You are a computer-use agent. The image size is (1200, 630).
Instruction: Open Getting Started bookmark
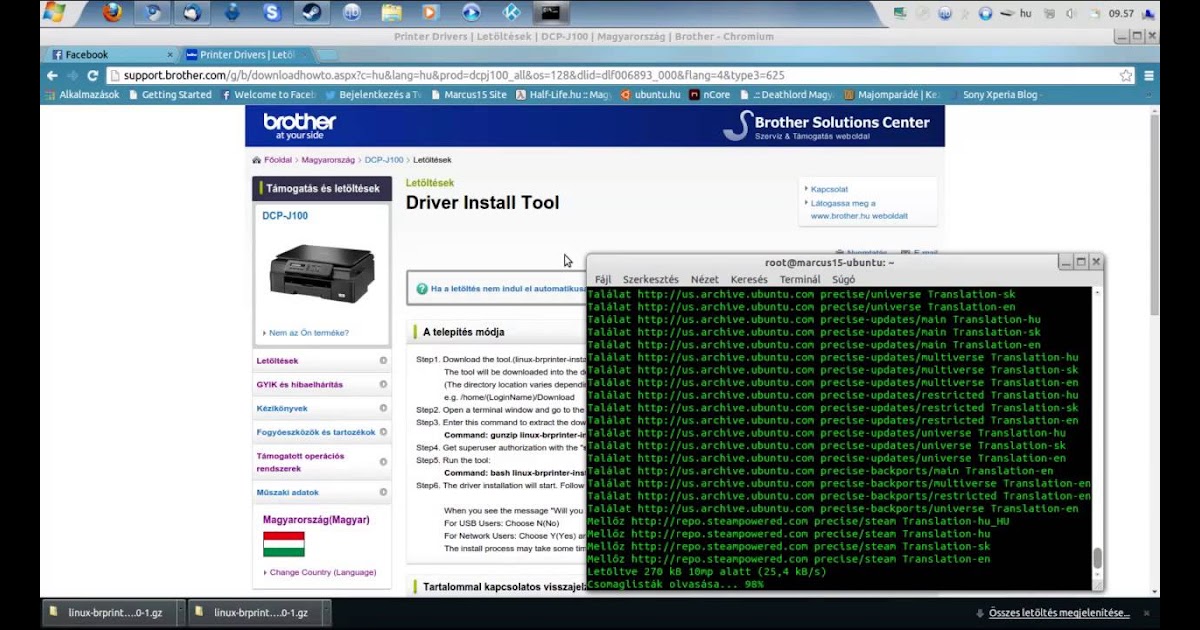coord(169,95)
